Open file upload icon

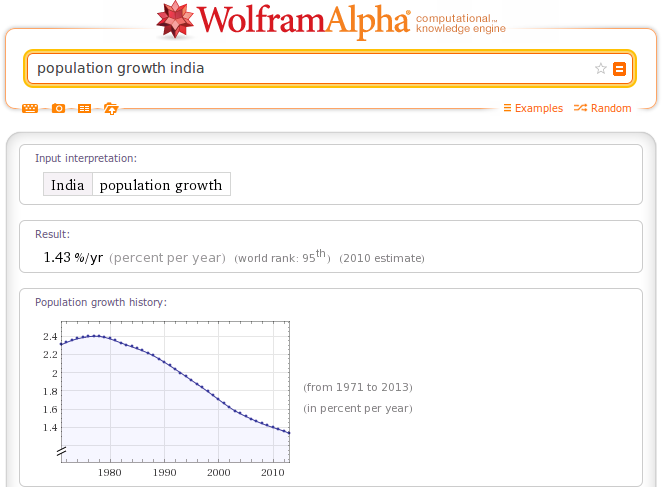(x=111, y=109)
